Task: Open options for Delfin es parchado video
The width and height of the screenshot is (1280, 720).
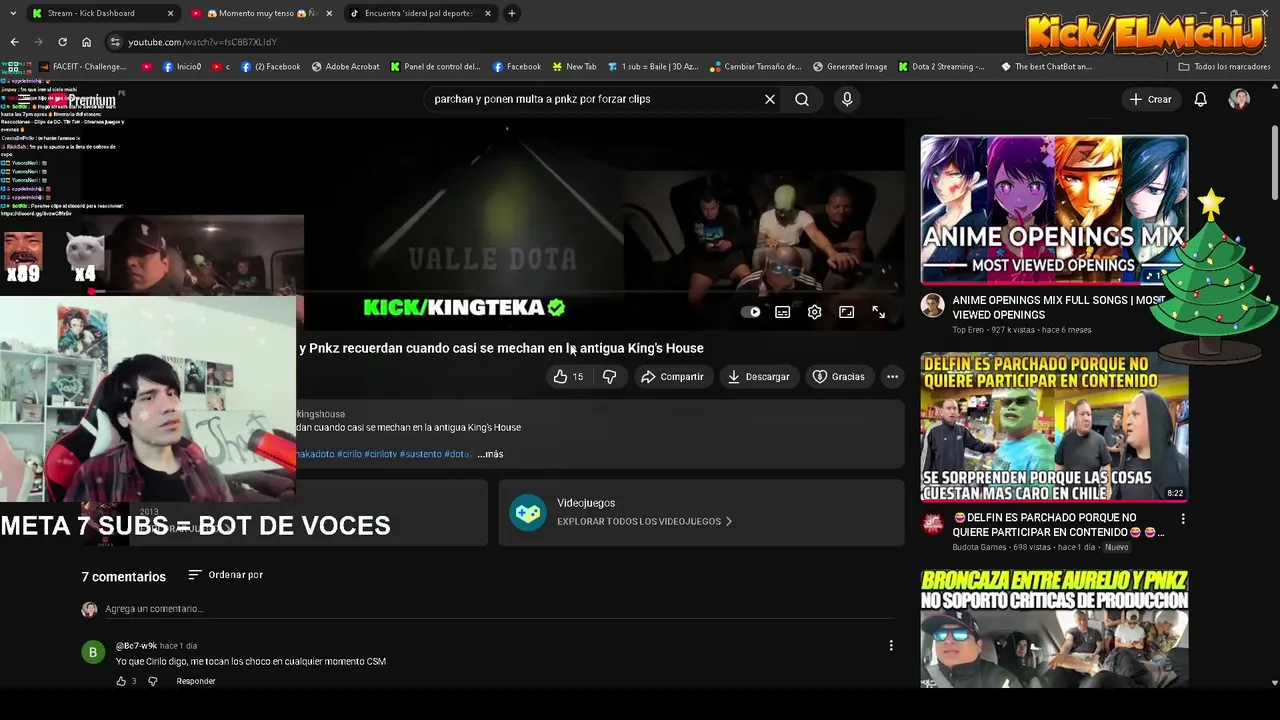Action: [1183, 519]
